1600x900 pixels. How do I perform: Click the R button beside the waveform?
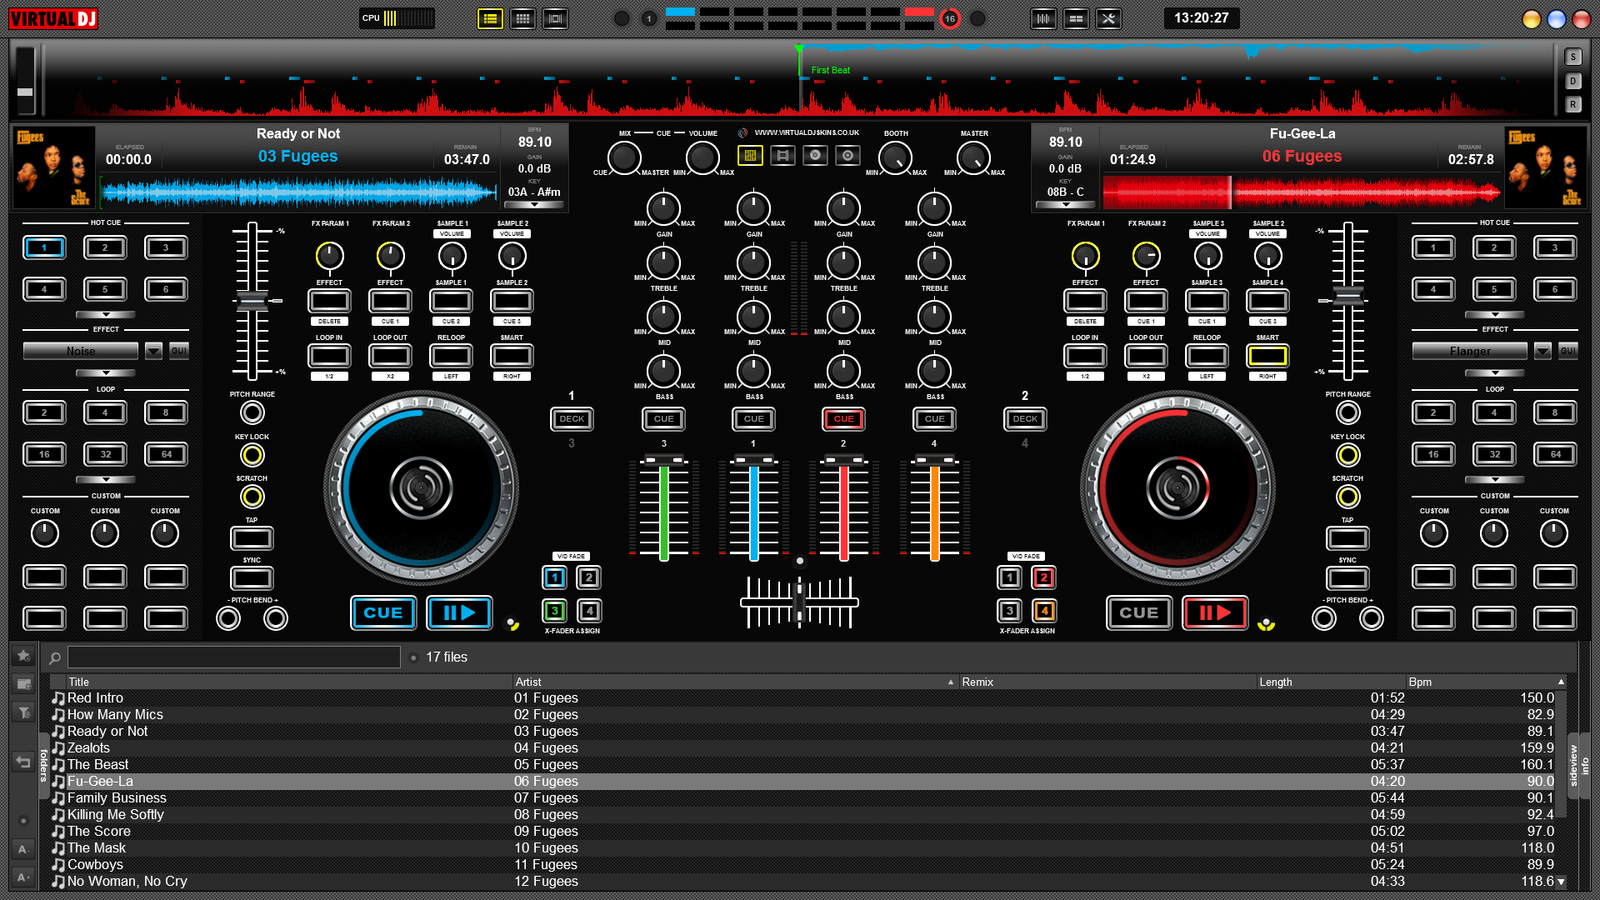pos(1573,104)
